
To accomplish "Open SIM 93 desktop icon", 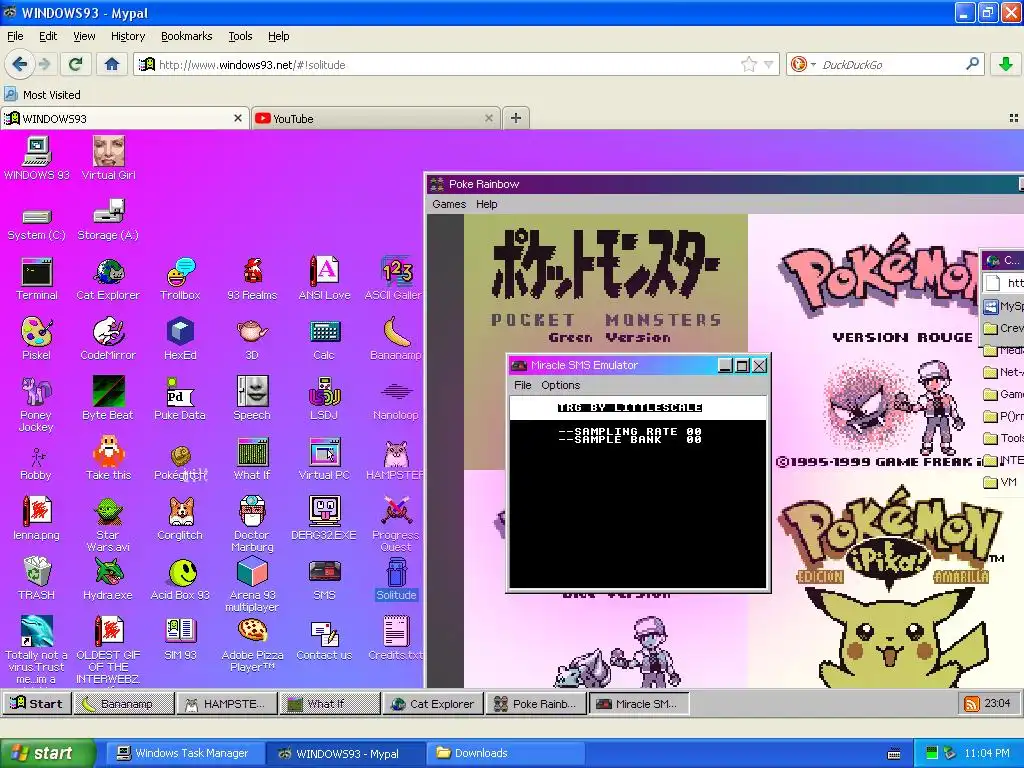I will click(x=180, y=639).
